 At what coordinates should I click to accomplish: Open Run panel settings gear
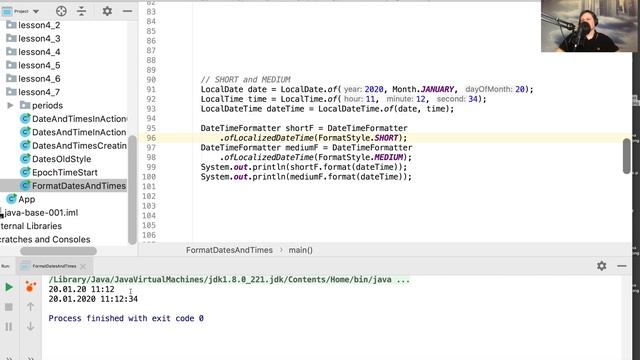pyautogui.click(x=601, y=266)
